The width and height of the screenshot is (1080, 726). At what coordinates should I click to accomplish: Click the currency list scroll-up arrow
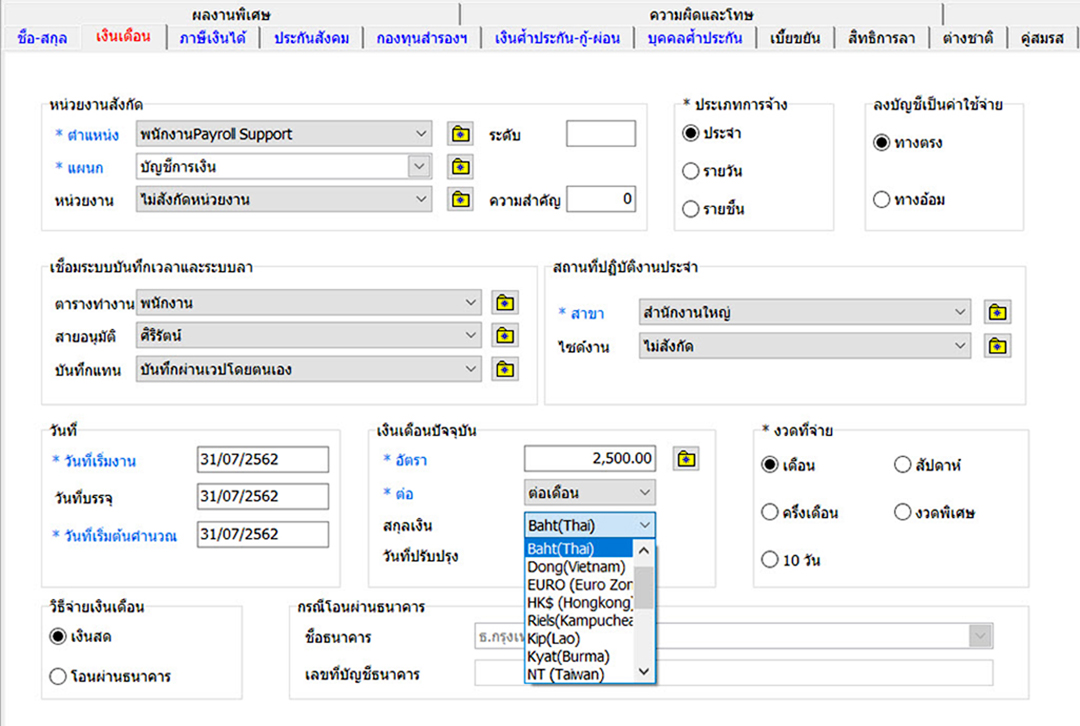pos(643,550)
